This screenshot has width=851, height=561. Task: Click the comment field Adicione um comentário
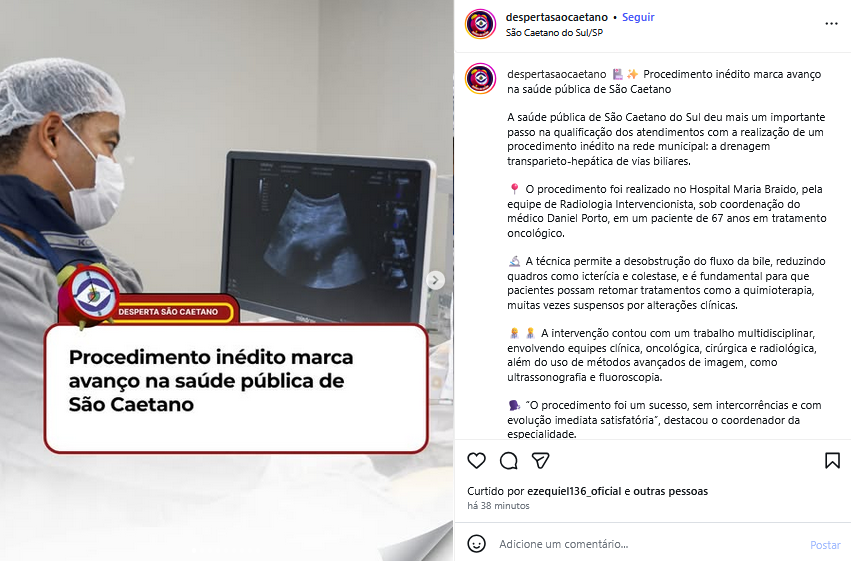(x=649, y=544)
